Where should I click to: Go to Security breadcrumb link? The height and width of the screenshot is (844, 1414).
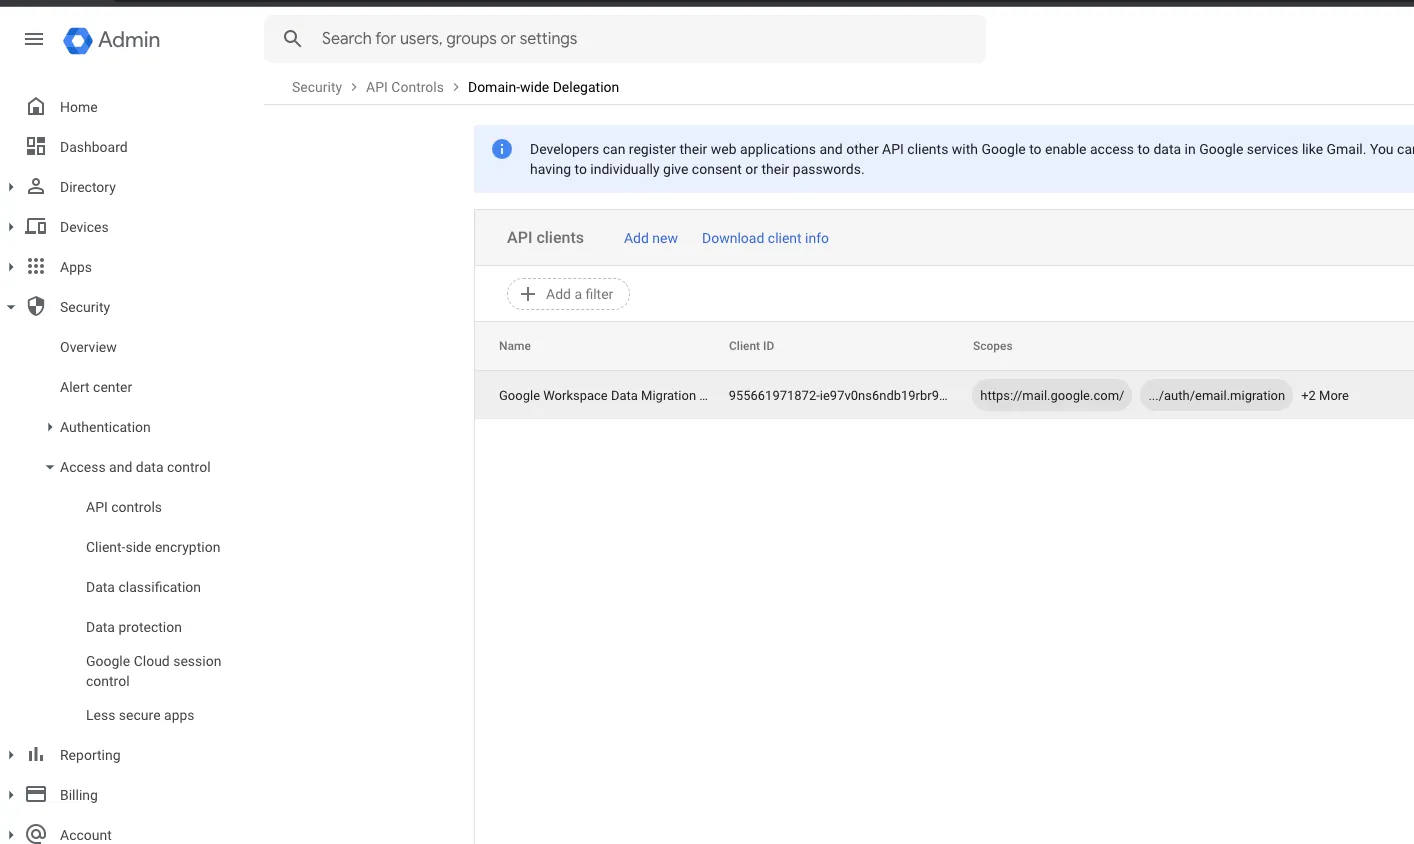[x=317, y=87]
